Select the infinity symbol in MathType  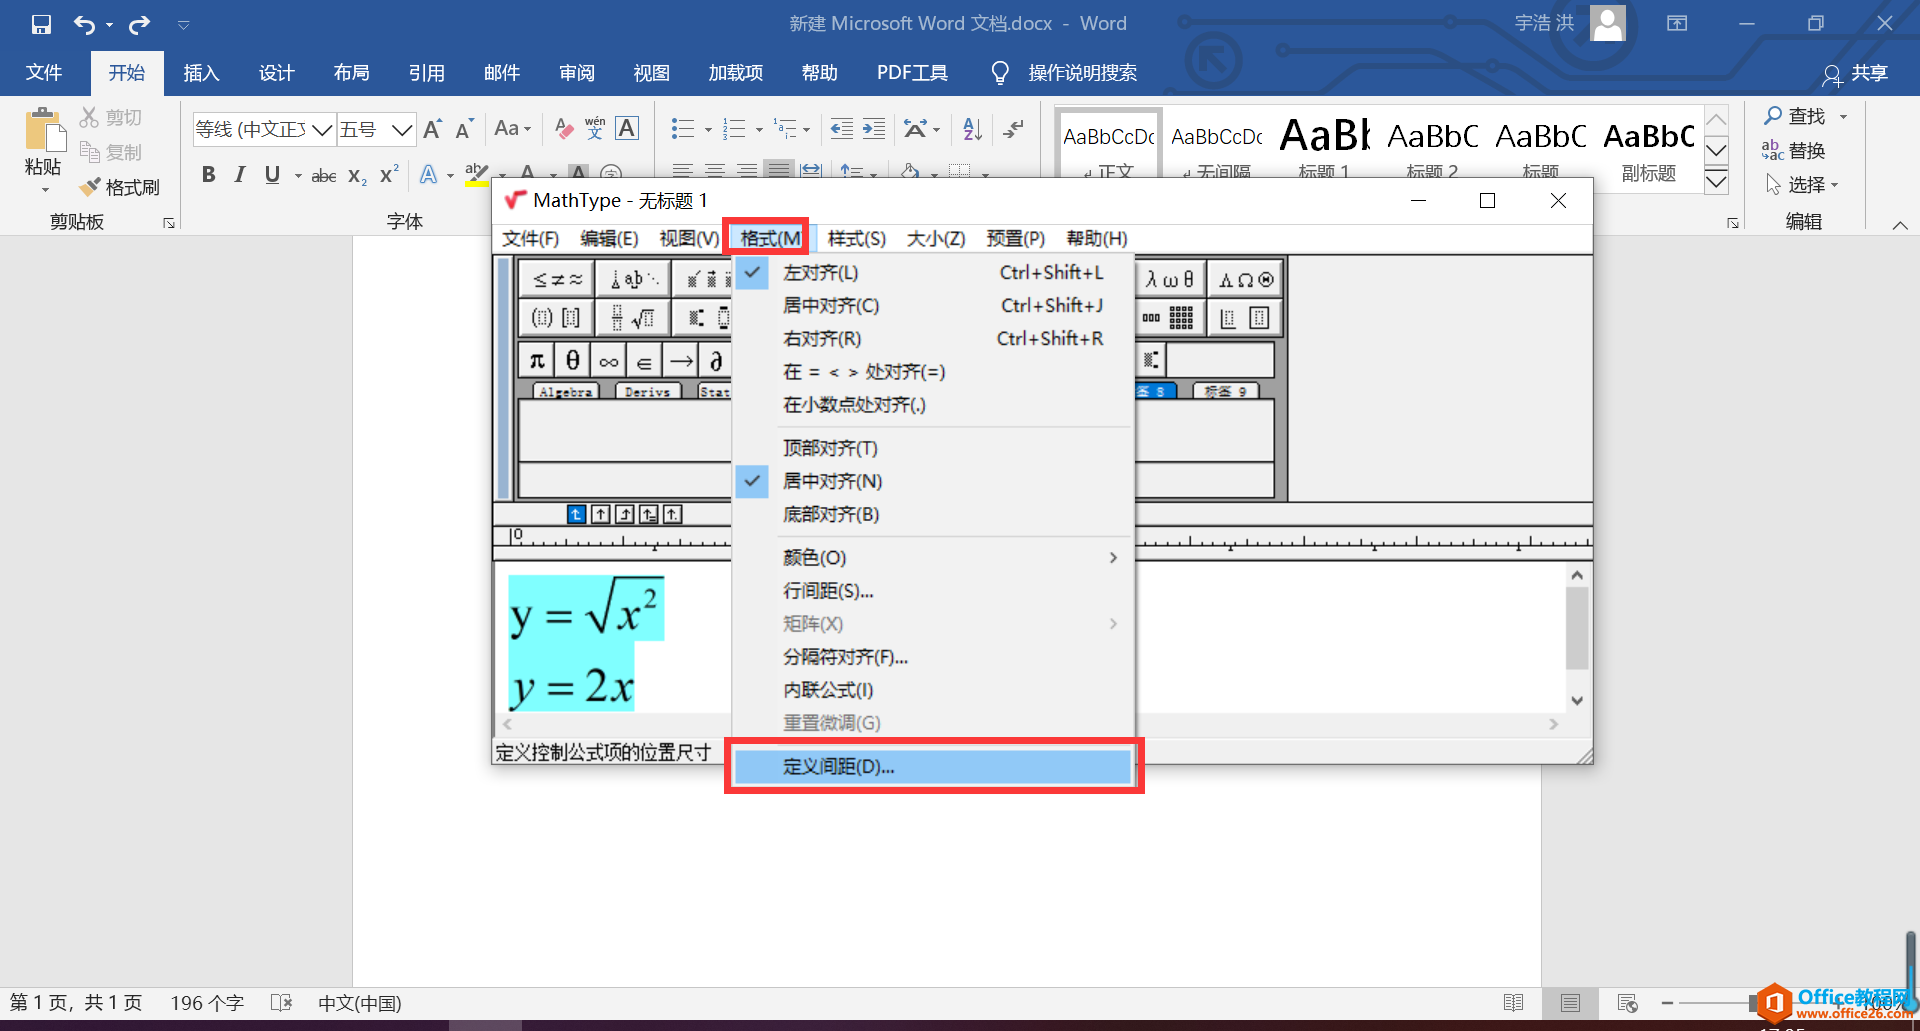pos(607,359)
